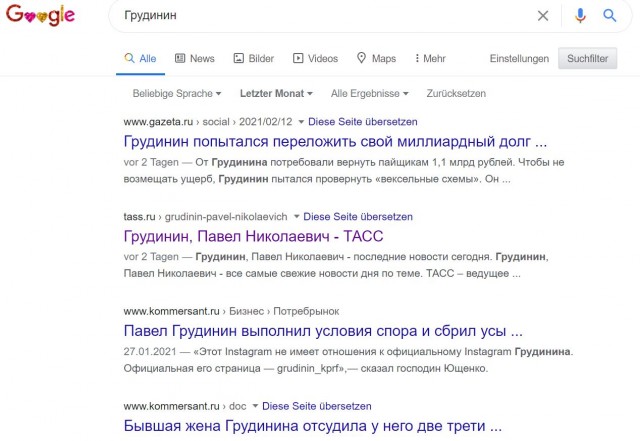Open result Павел Грудинин выполнил условия спора
Image resolution: width=640 pixels, height=441 pixels.
[x=323, y=331]
